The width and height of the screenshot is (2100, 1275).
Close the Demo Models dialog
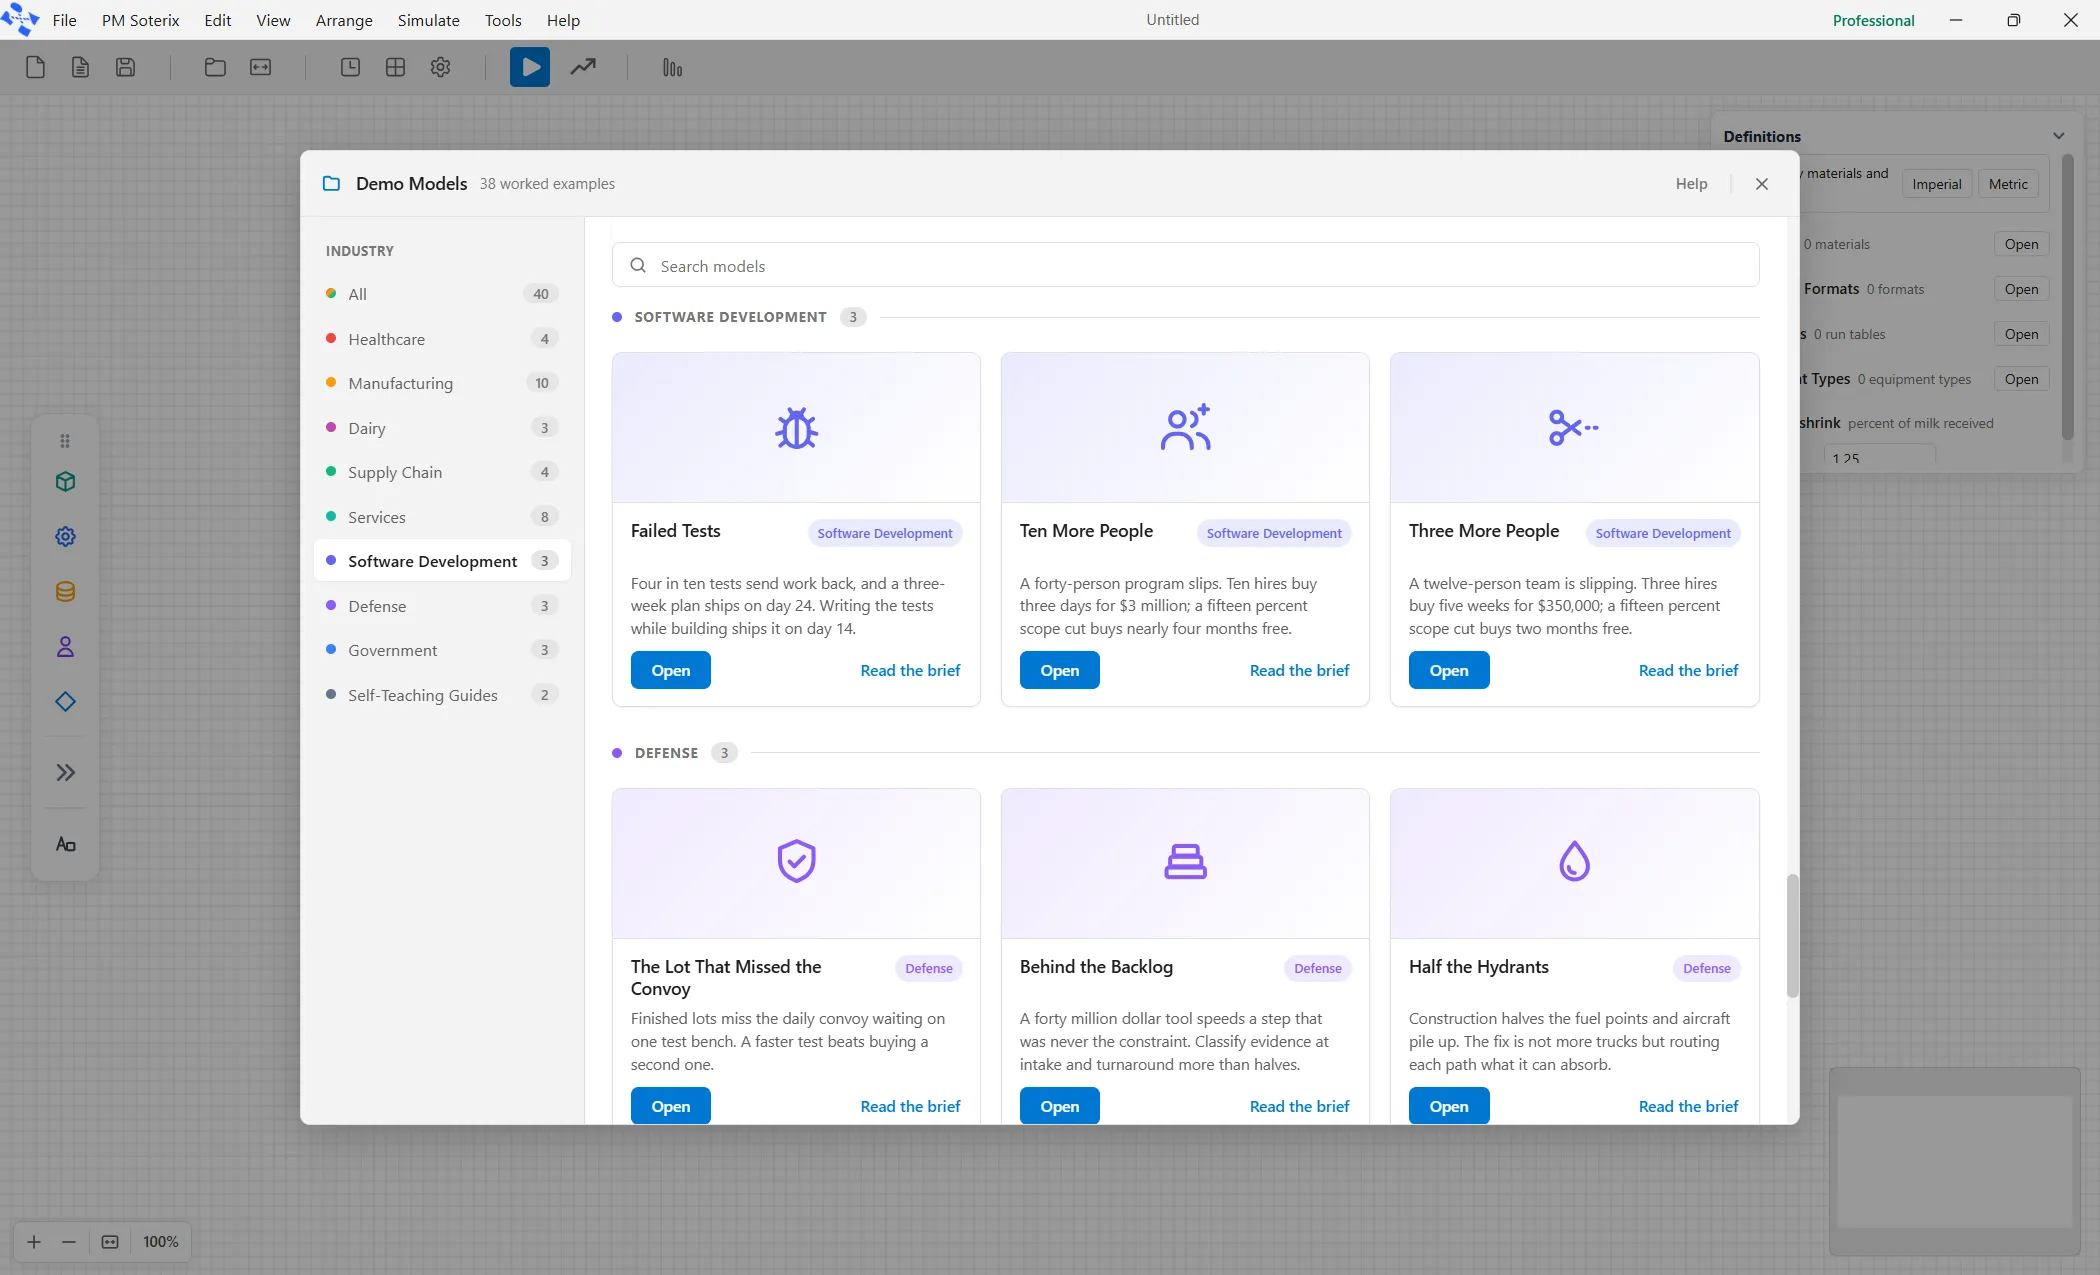click(x=1762, y=184)
